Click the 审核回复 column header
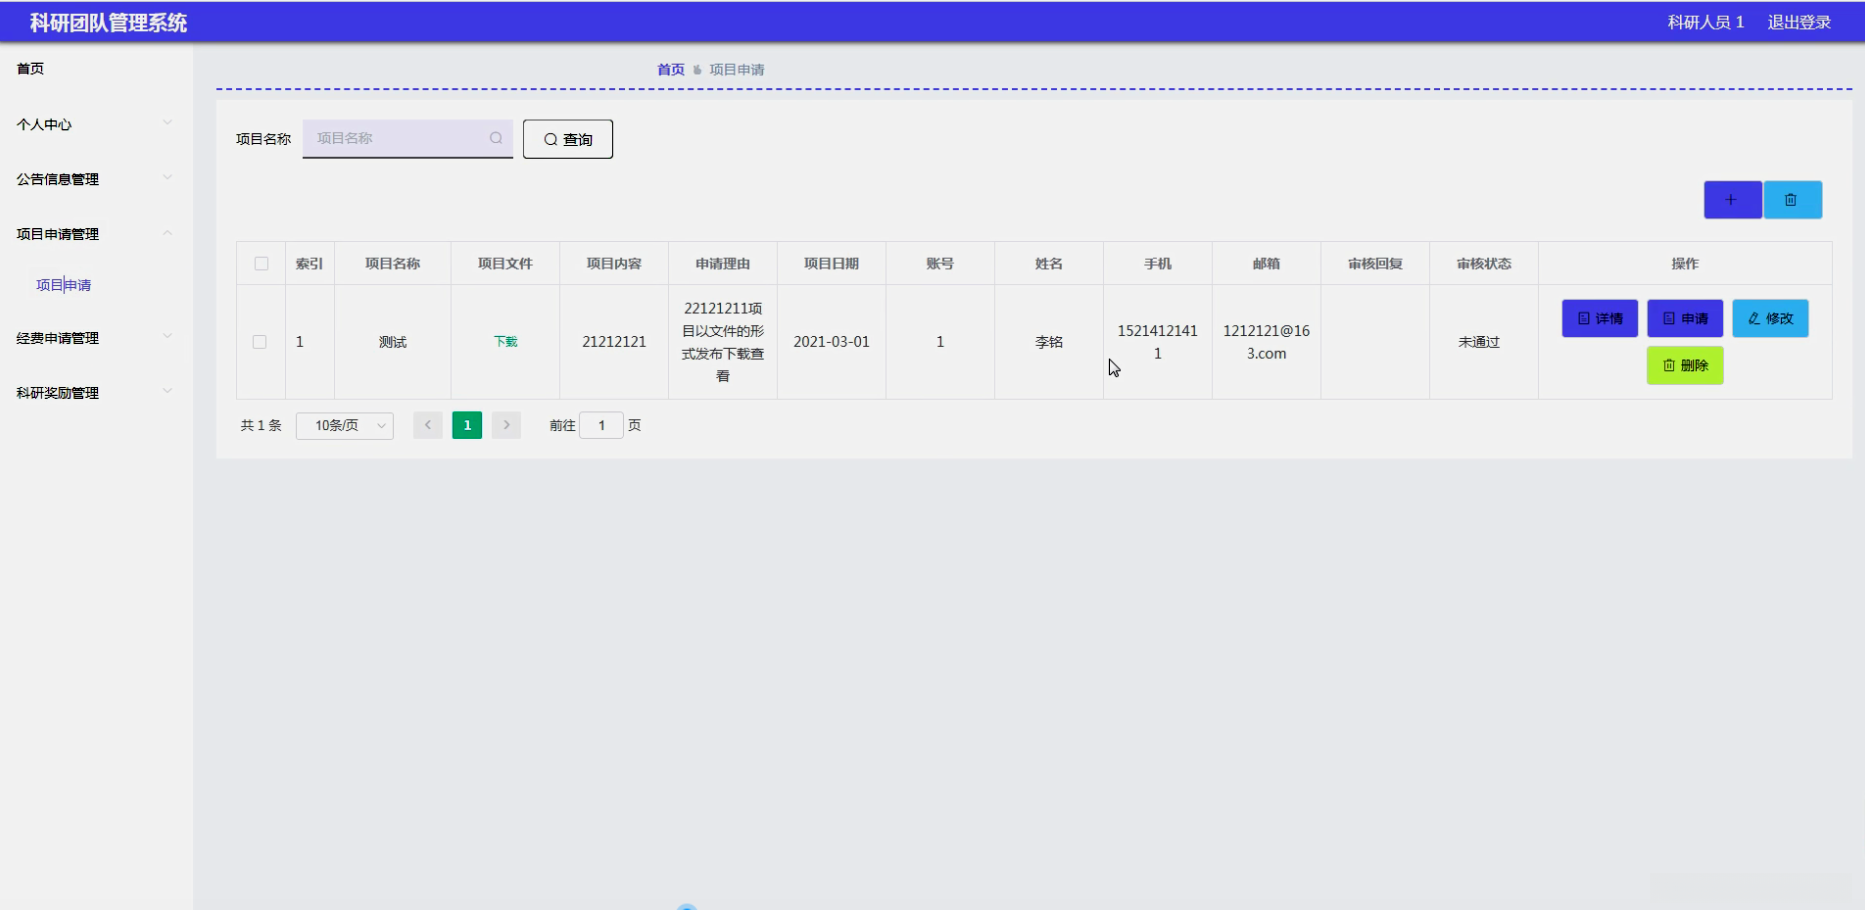The height and width of the screenshot is (910, 1865). (x=1375, y=264)
